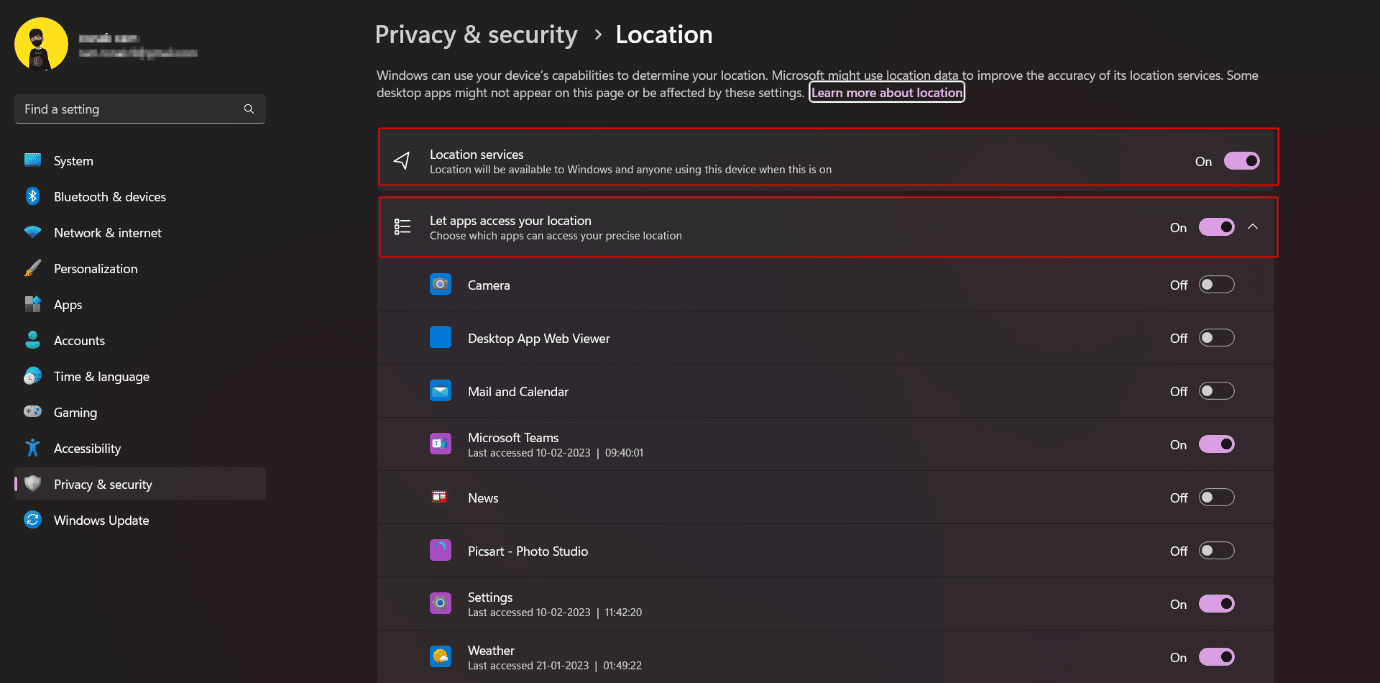Click the Location services arrow icon
Screen dimensions: 1380x683
click(402, 161)
